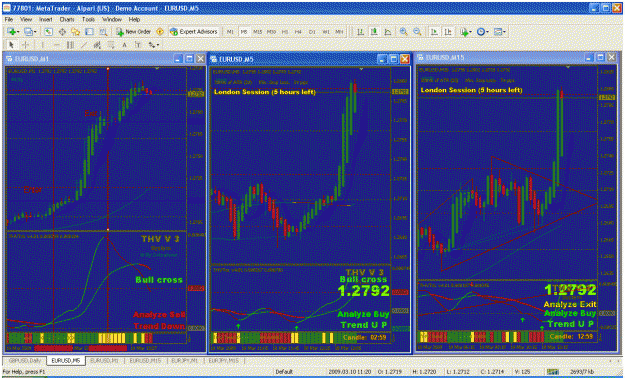
Task: Open the File menu
Action: (x=9, y=19)
